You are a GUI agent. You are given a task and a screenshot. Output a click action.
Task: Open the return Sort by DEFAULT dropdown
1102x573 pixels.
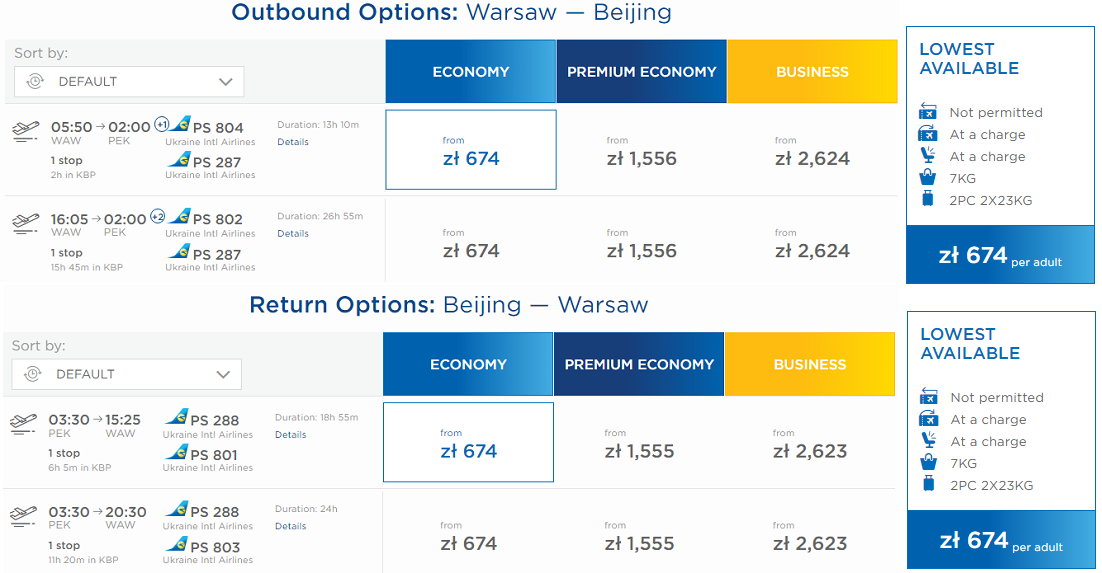(127, 374)
